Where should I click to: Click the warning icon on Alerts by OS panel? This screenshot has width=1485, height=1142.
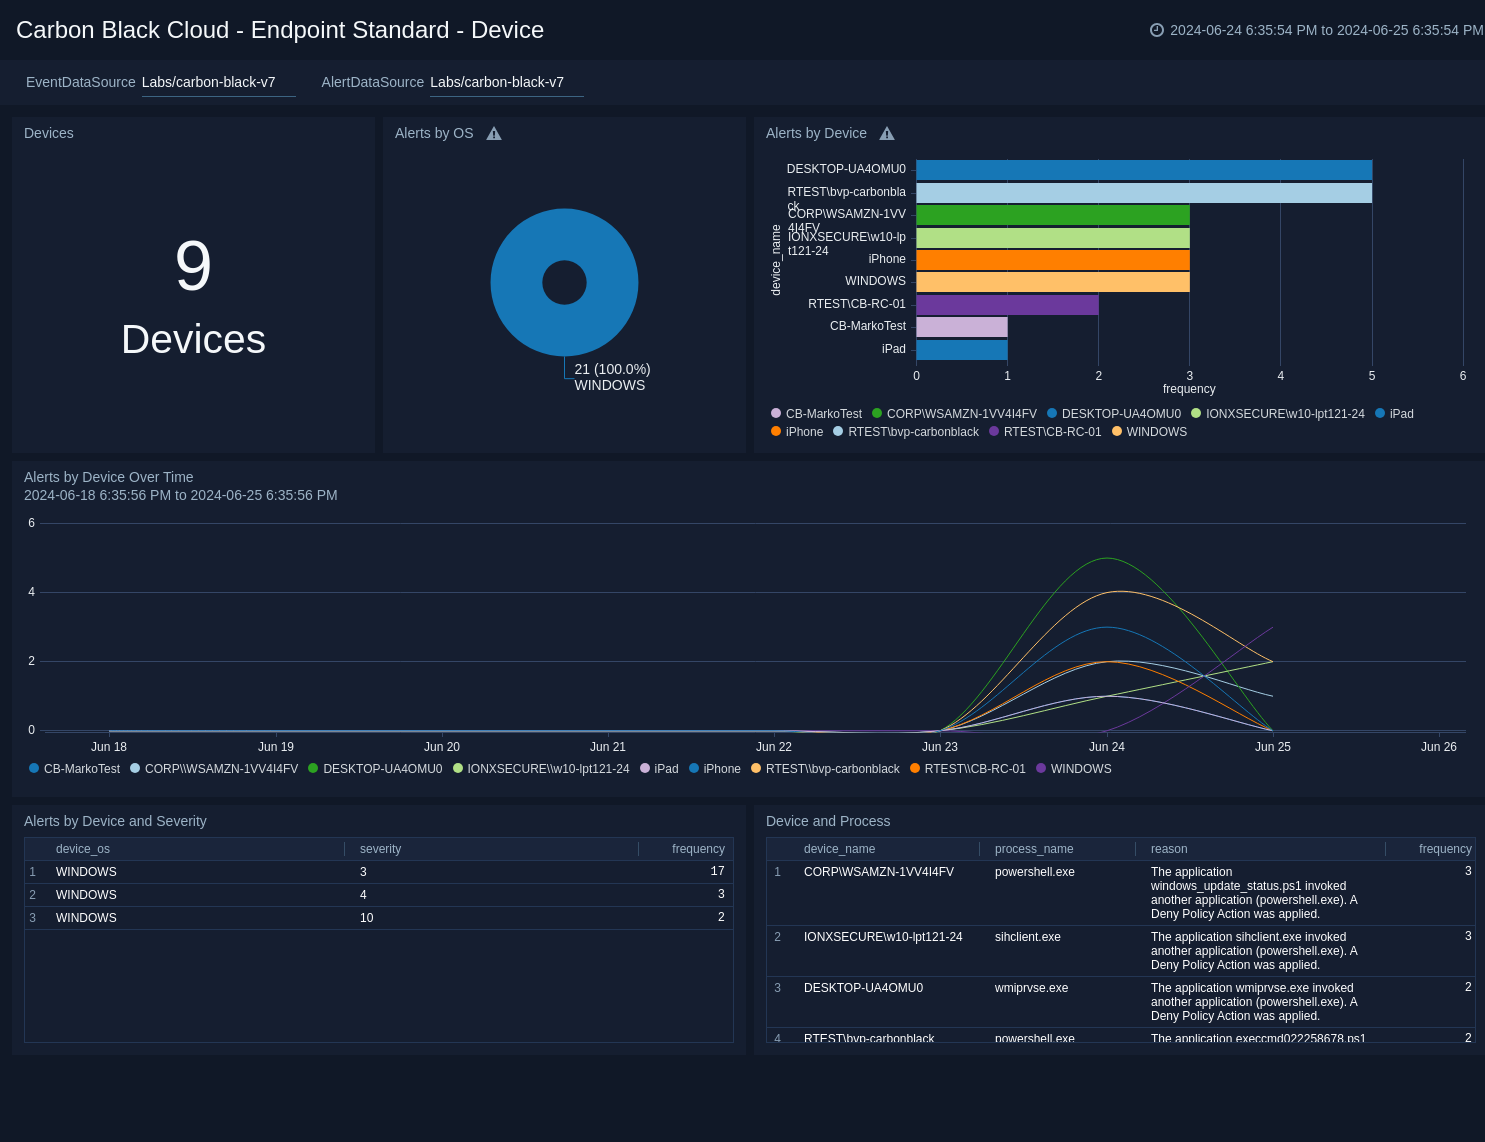494,133
